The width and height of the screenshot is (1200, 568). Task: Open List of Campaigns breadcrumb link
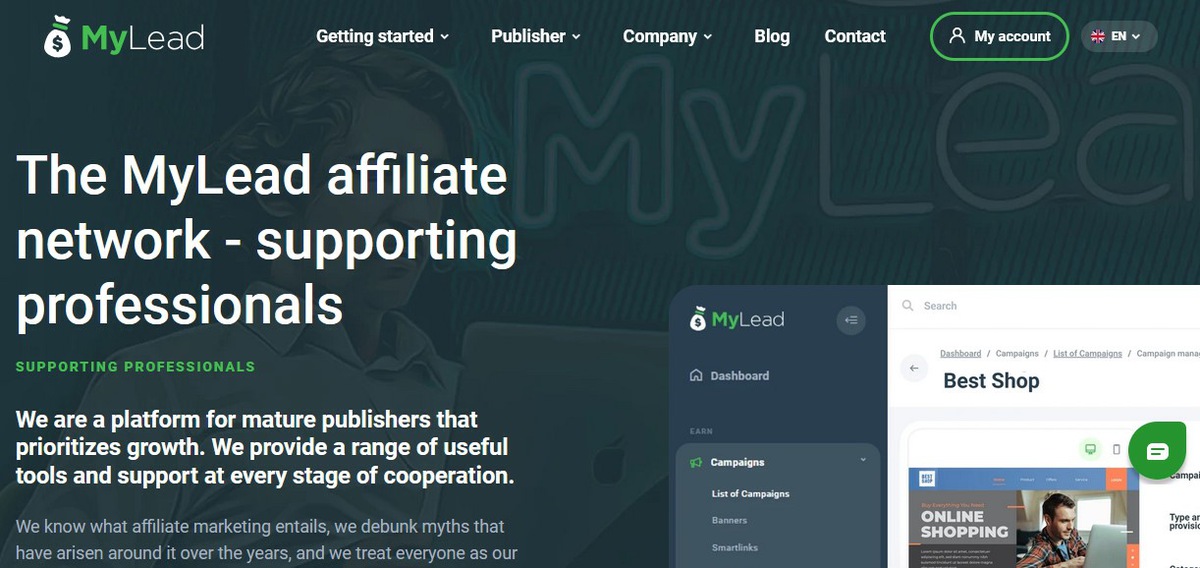click(1087, 354)
